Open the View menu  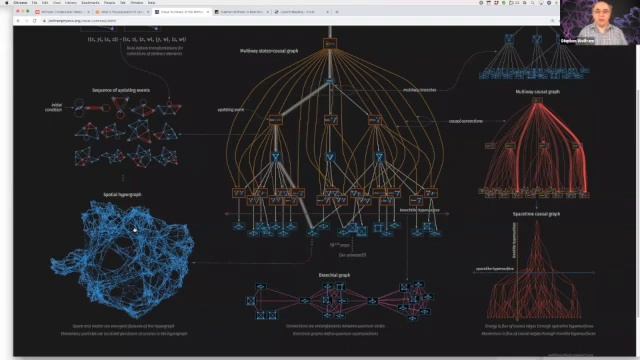pos(56,2)
